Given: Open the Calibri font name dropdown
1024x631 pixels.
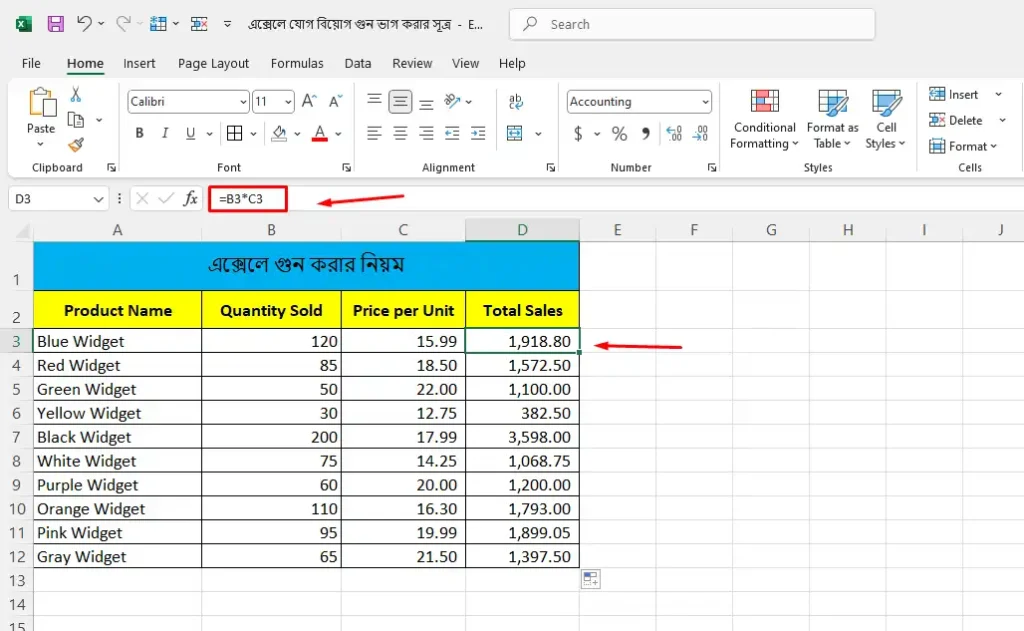Looking at the screenshot, I should (x=243, y=102).
